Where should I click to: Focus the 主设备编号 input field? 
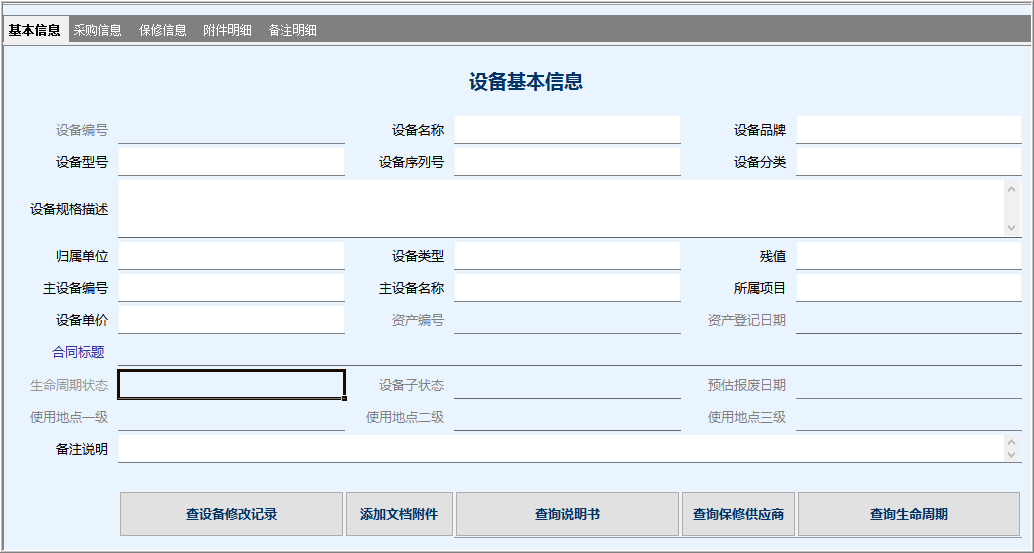231,288
